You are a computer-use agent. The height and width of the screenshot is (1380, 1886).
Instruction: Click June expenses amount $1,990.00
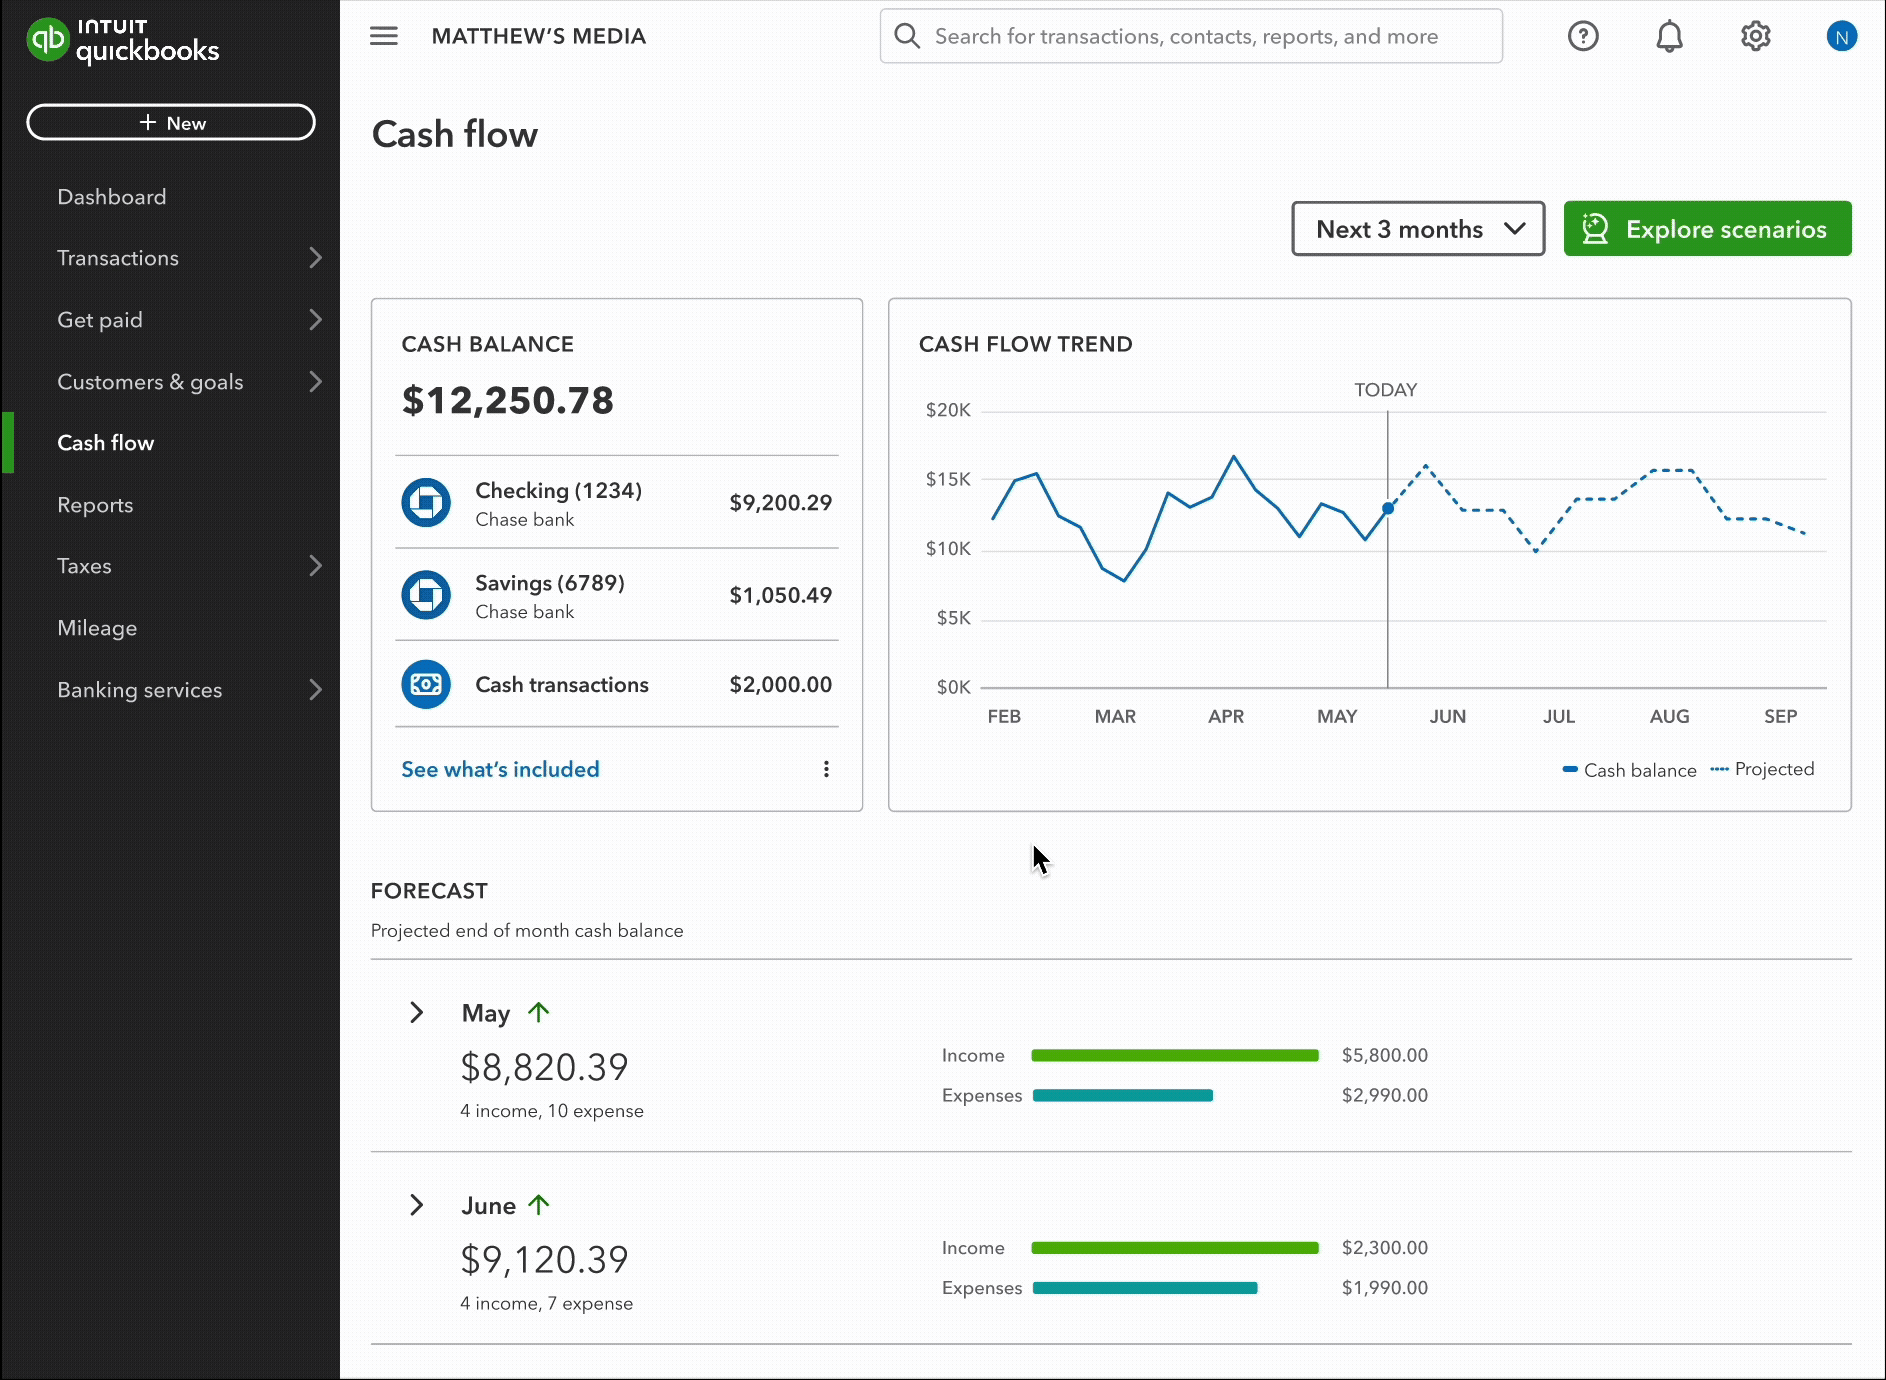tap(1385, 1288)
